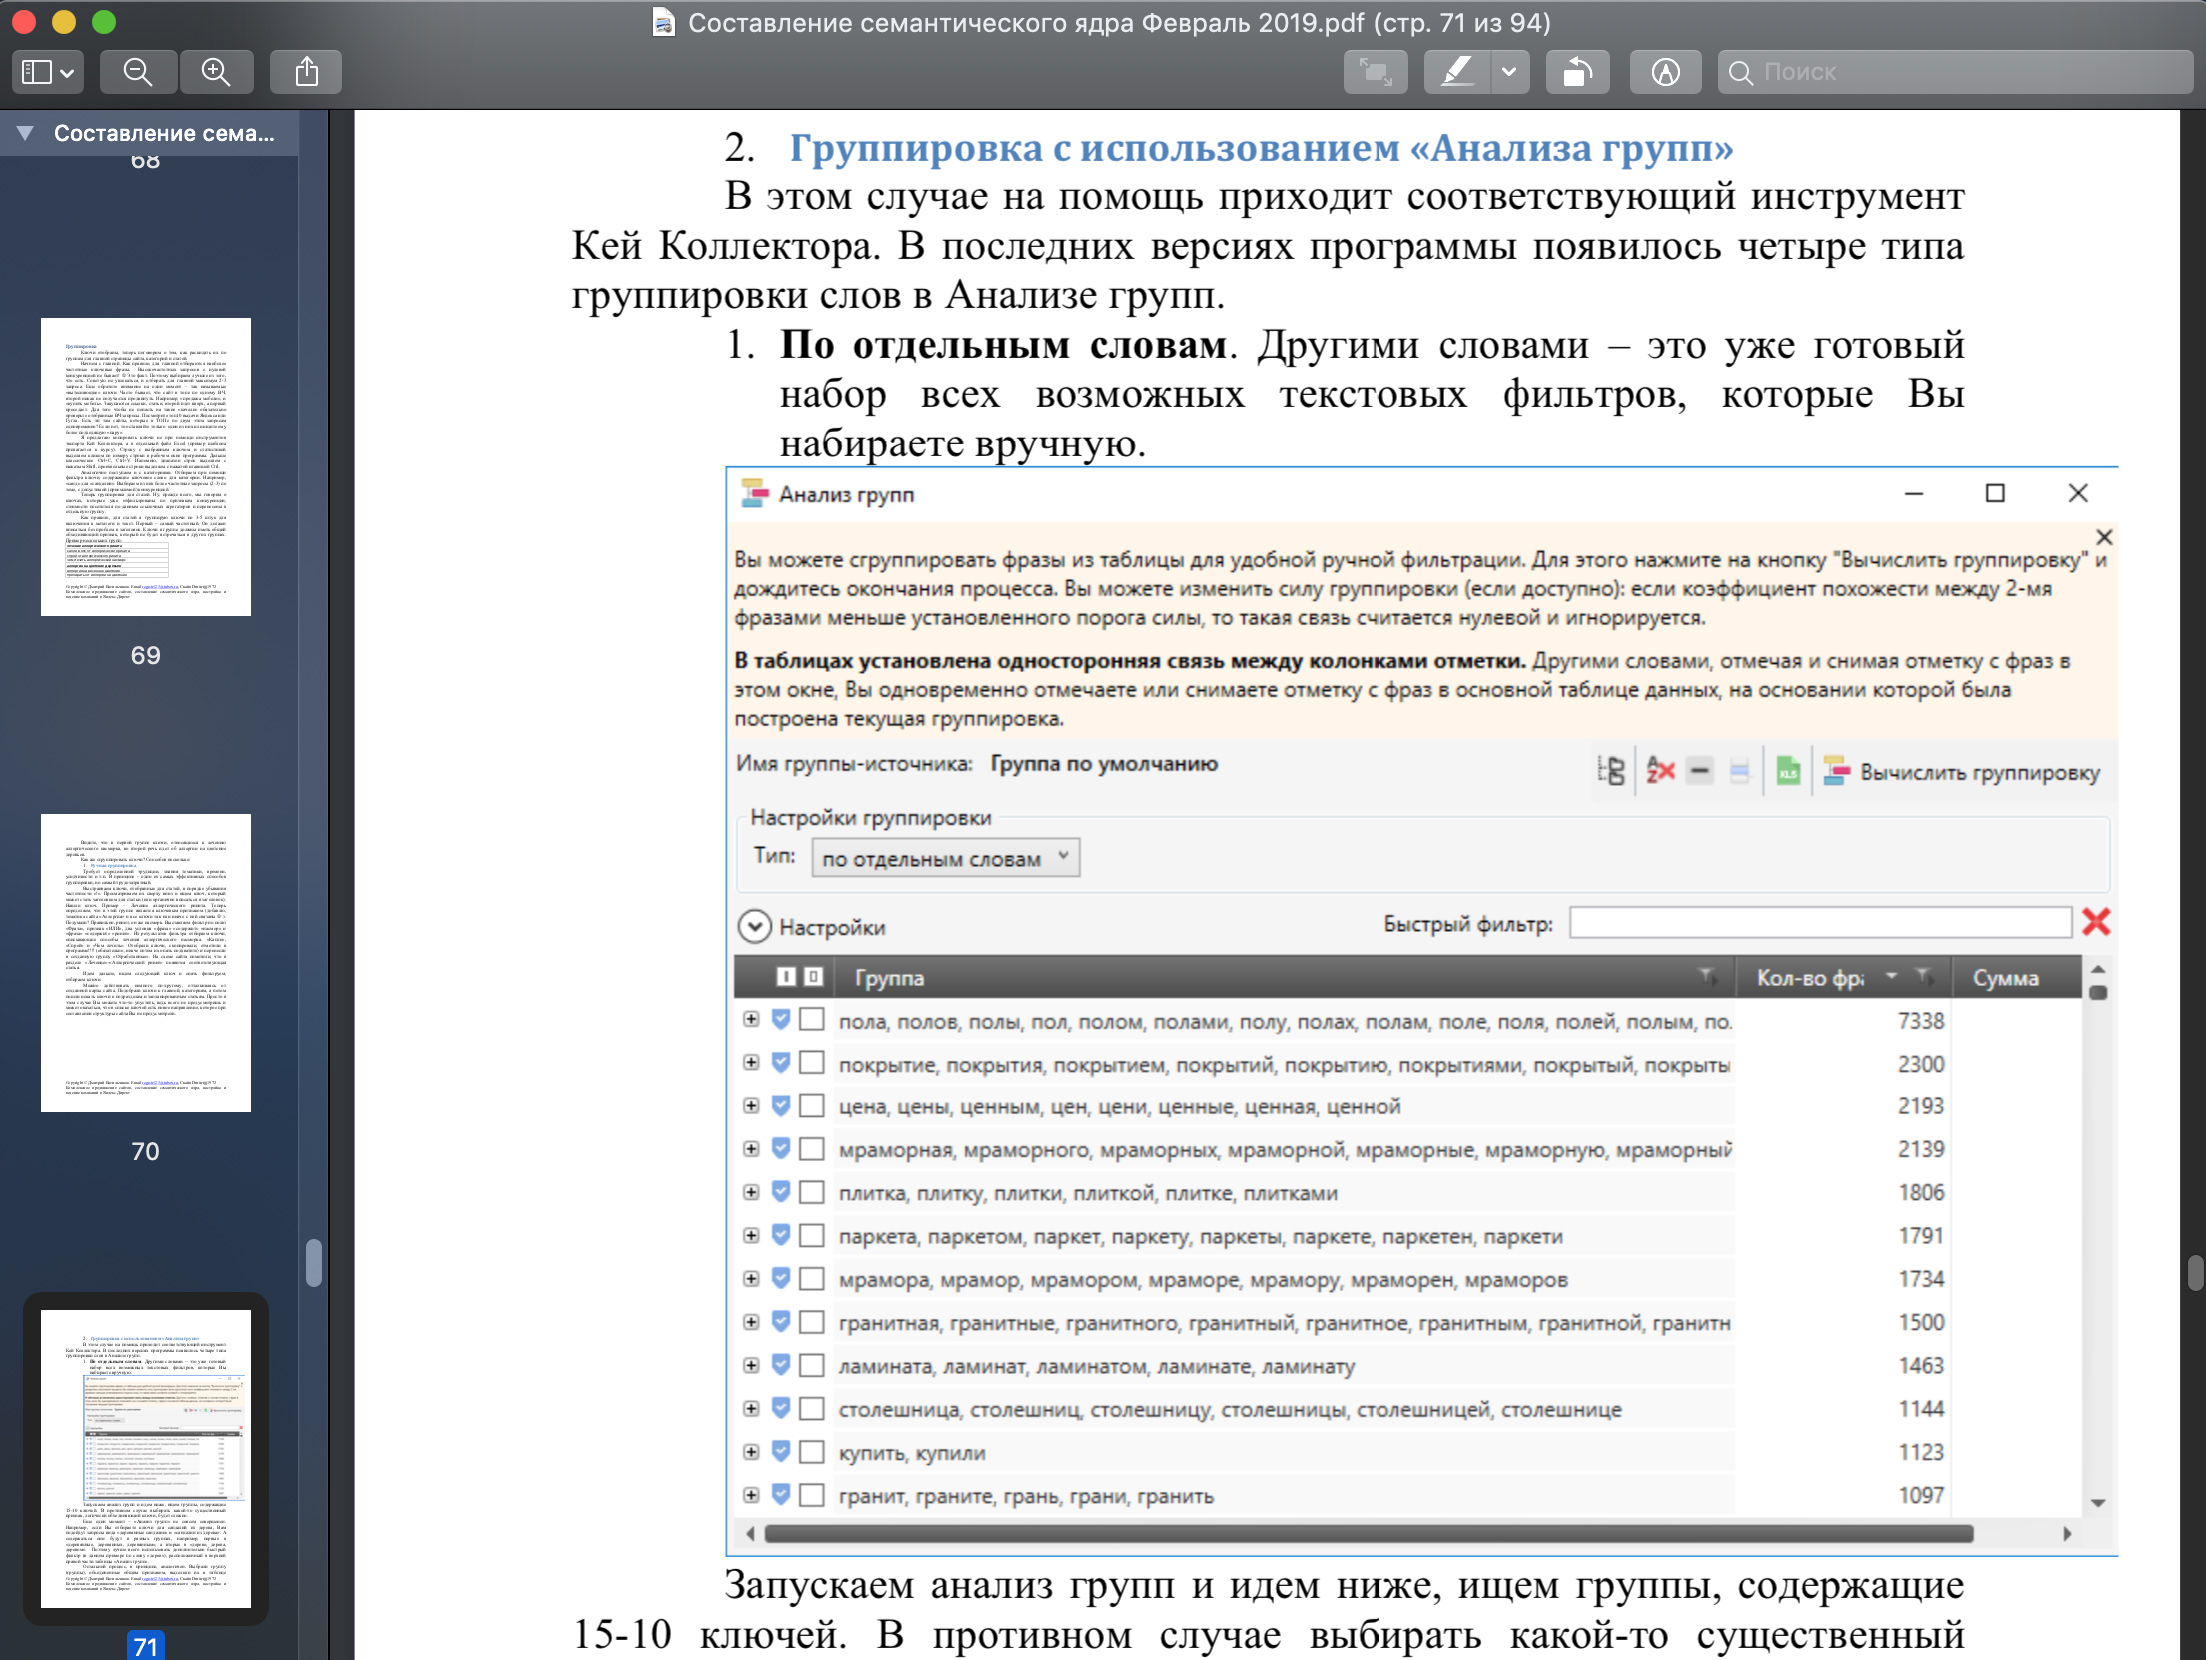Click the sidebar vertical scrollbar handle
The width and height of the screenshot is (2206, 1660).
[314, 1264]
